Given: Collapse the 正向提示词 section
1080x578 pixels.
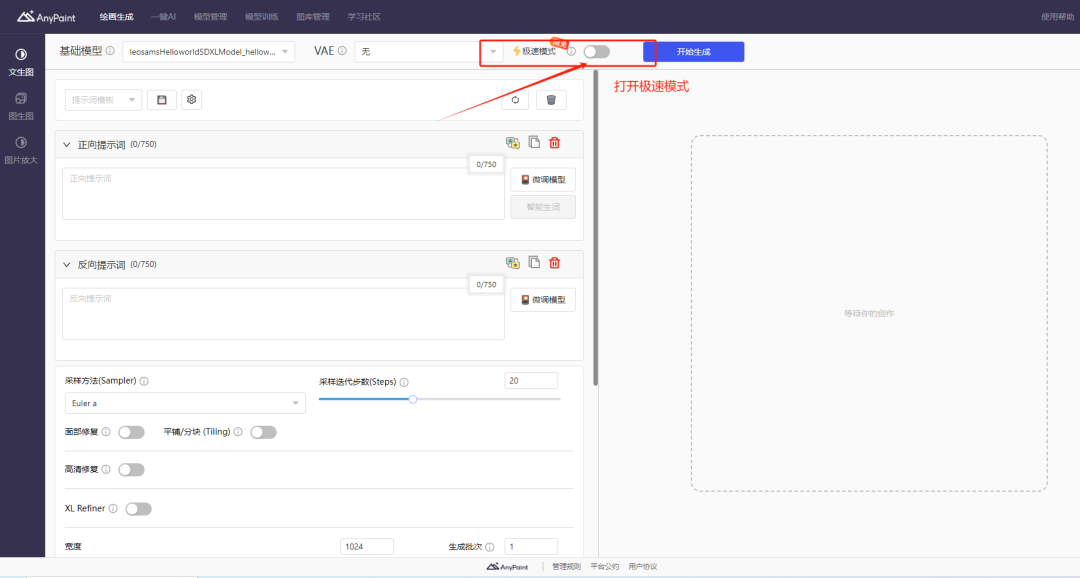Looking at the screenshot, I should click(x=67, y=145).
